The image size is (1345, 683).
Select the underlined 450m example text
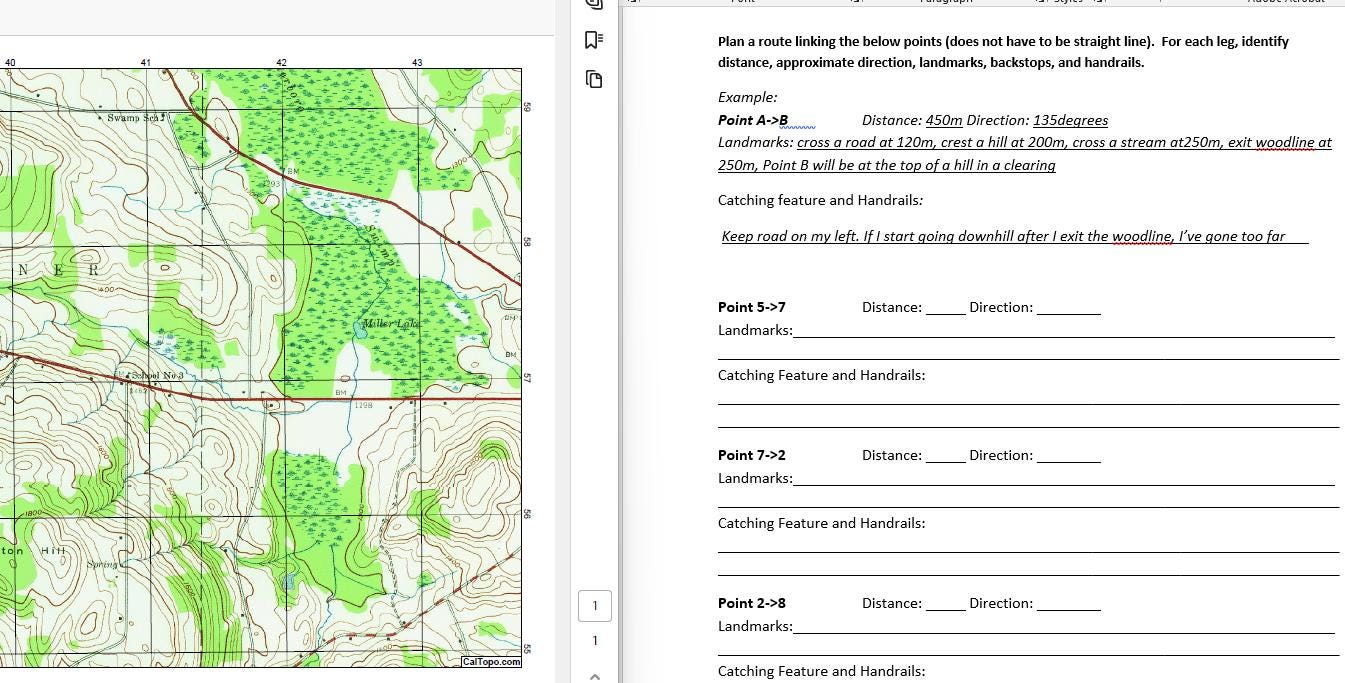tap(942, 120)
